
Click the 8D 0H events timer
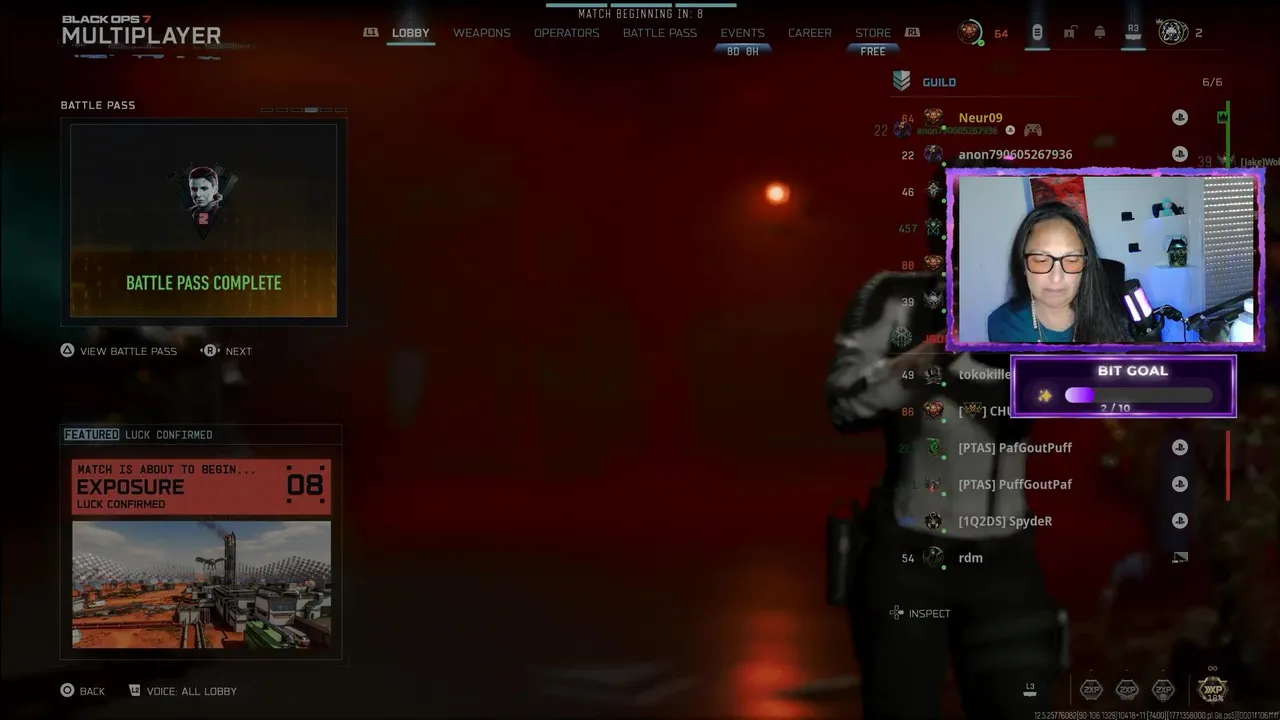point(742,51)
